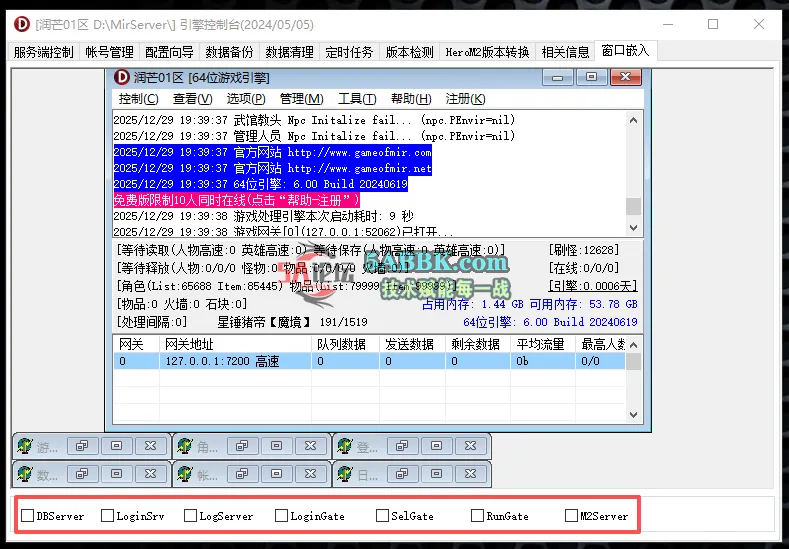789x549 pixels.
Task: Enable the DBServer checkbox
Action: coord(28,516)
